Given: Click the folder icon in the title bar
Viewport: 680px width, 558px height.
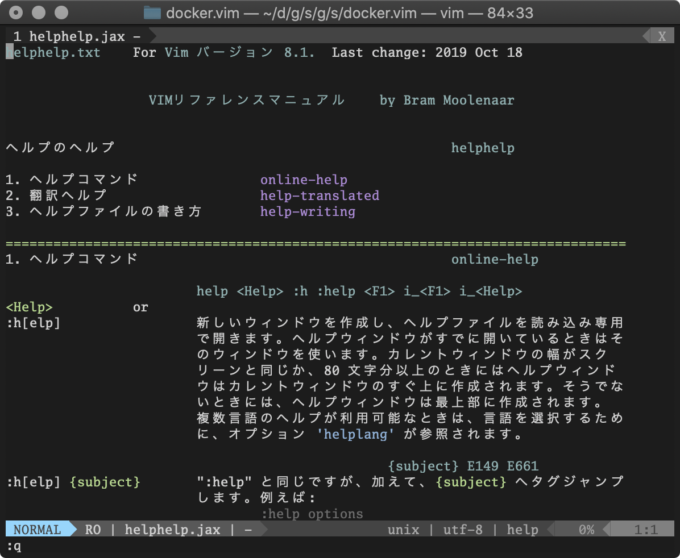Looking at the screenshot, I should pyautogui.click(x=152, y=13).
